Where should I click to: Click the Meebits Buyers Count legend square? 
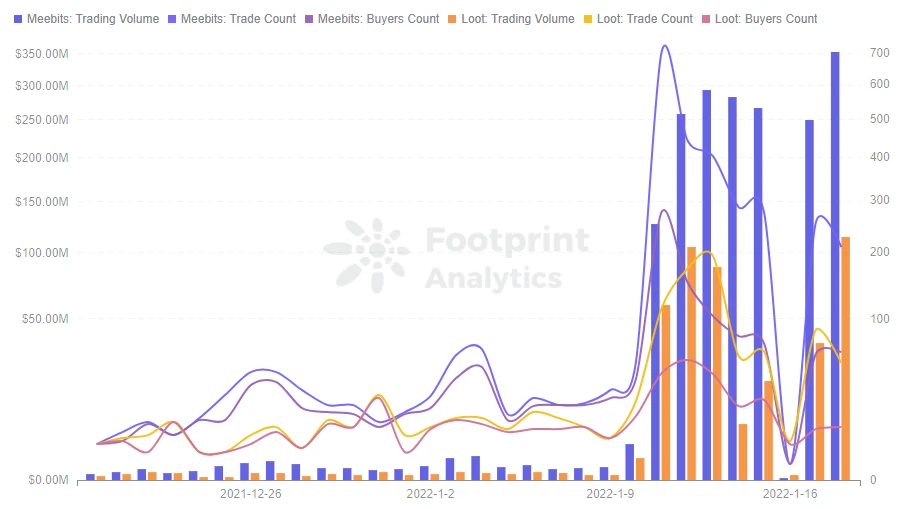(308, 19)
